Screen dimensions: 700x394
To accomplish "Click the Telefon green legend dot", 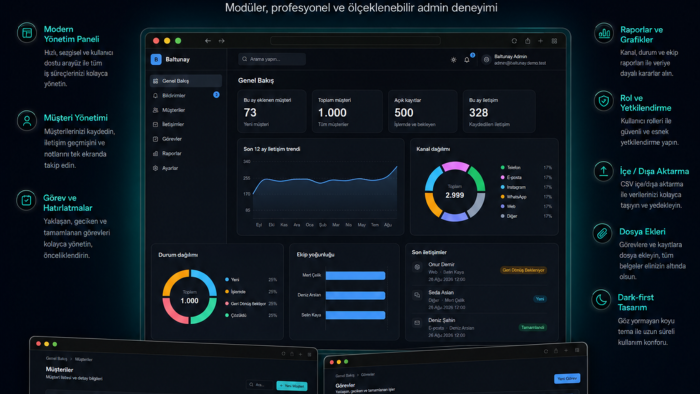I will pos(503,167).
